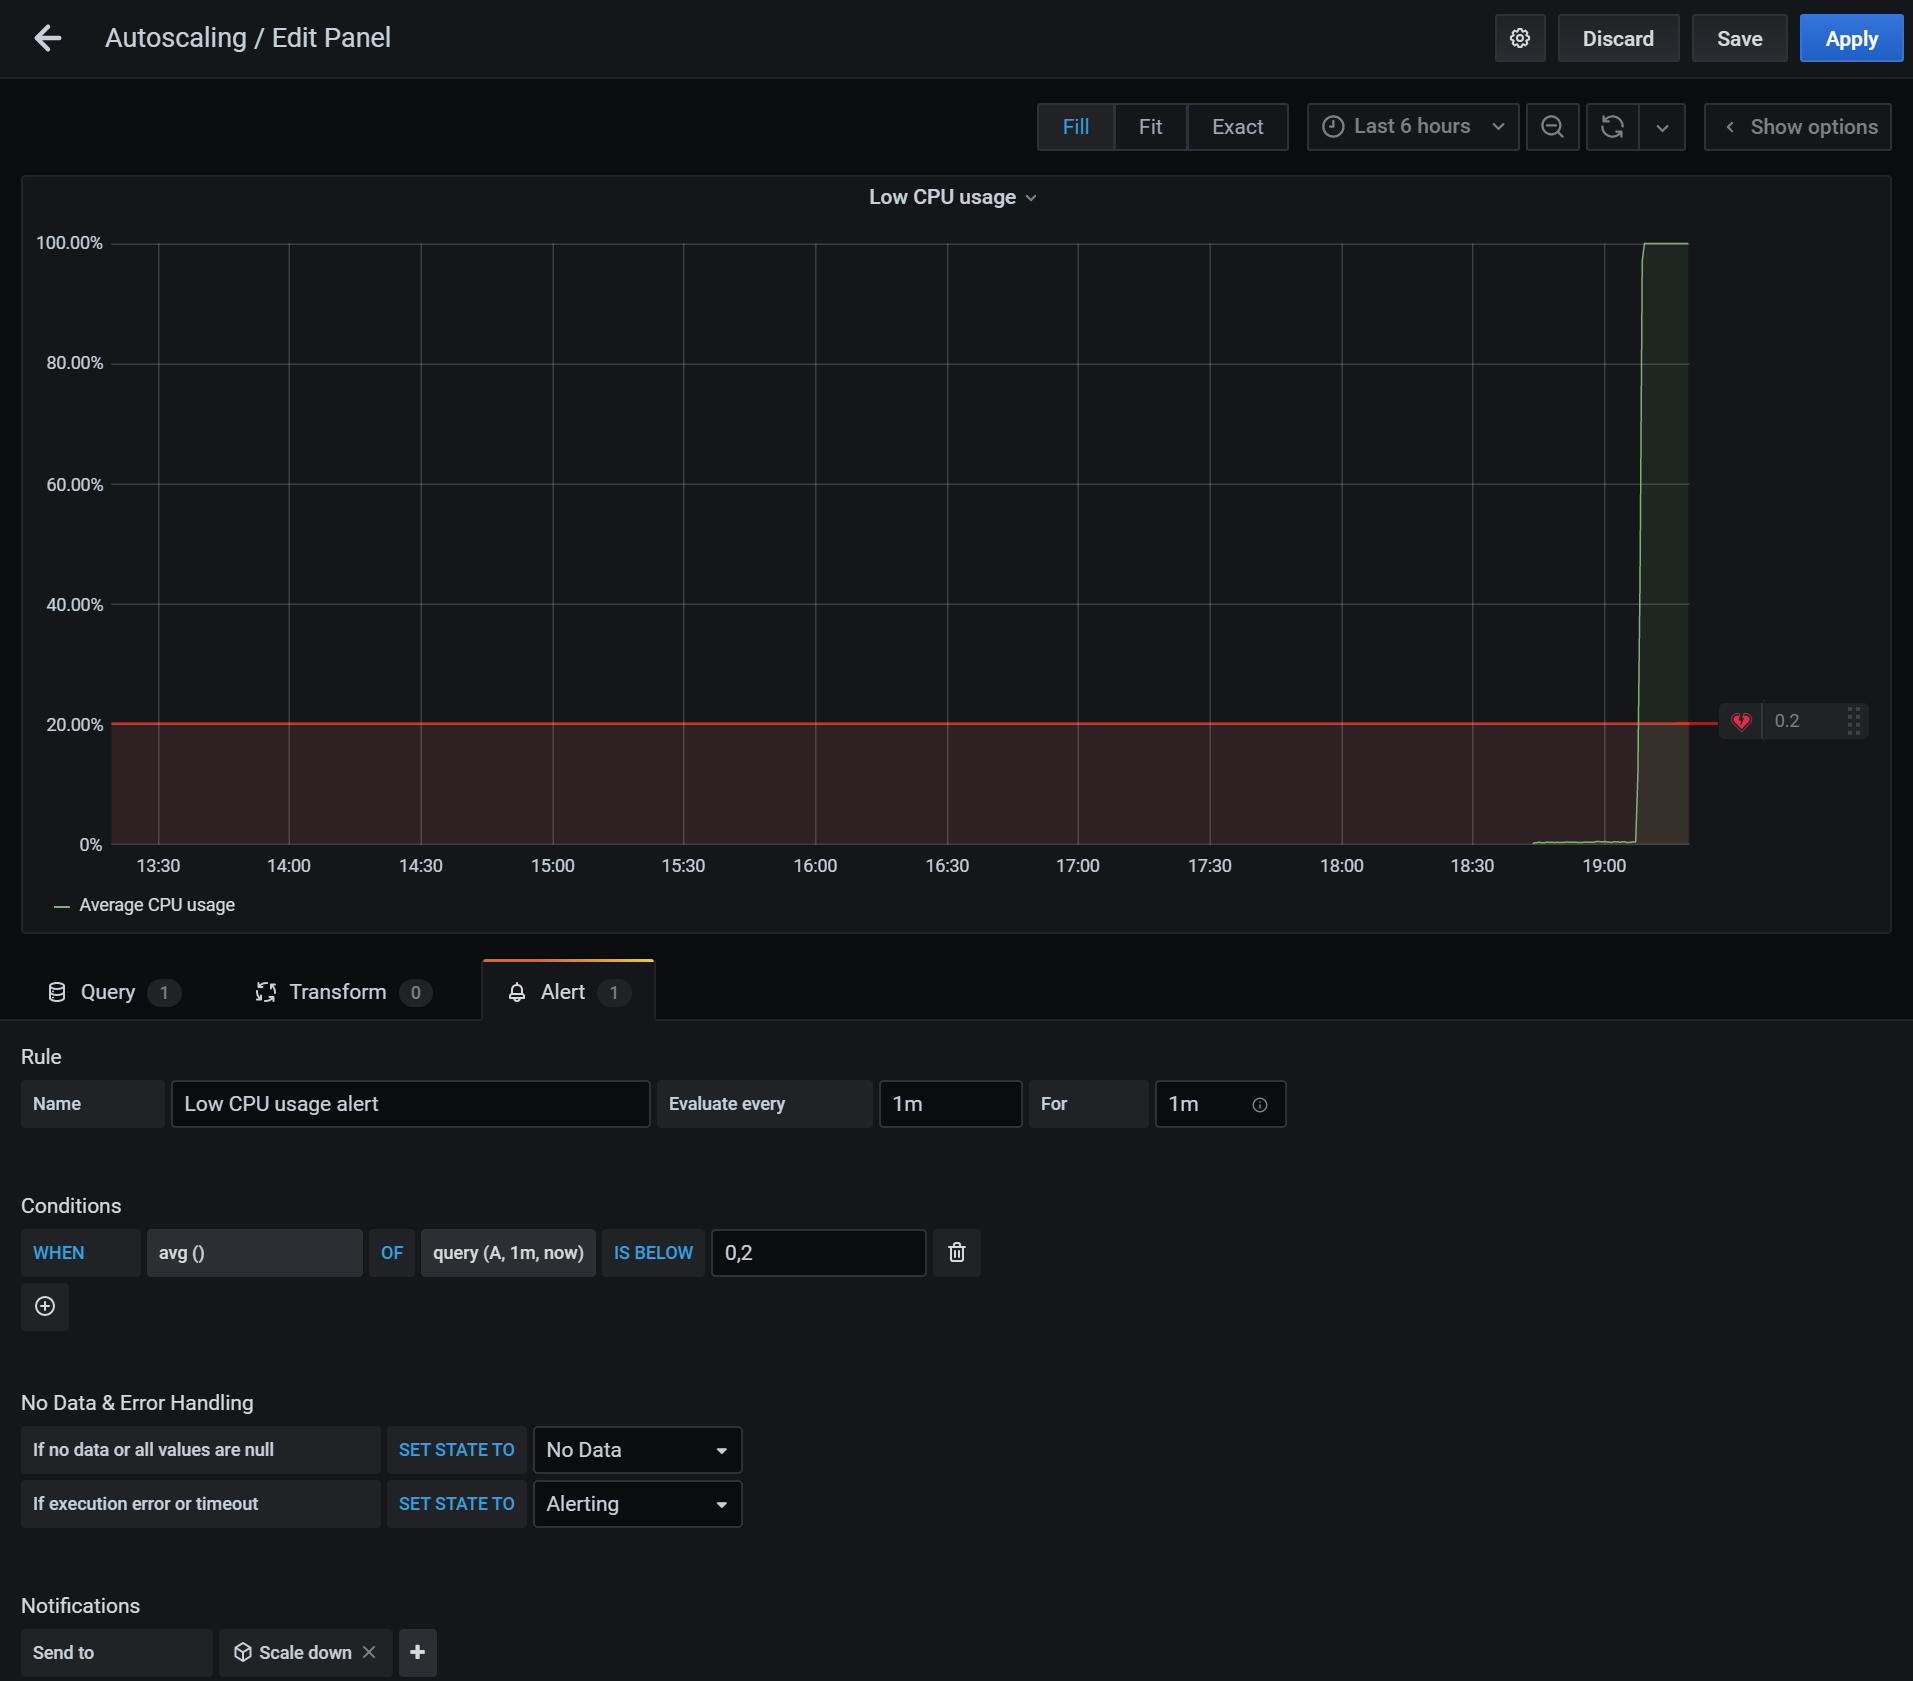Click the Apply button

click(x=1850, y=38)
